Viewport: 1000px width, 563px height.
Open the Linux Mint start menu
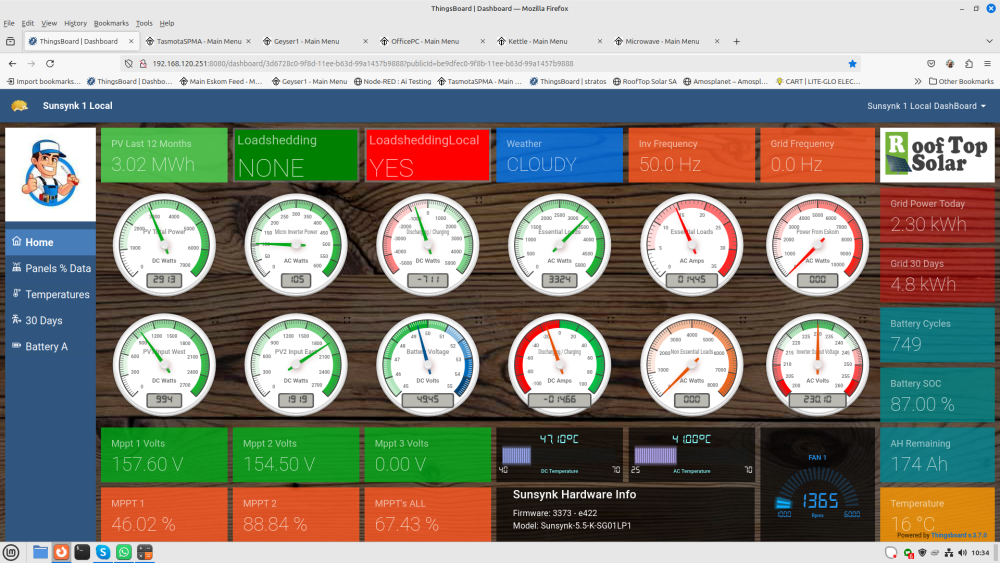click(11, 552)
